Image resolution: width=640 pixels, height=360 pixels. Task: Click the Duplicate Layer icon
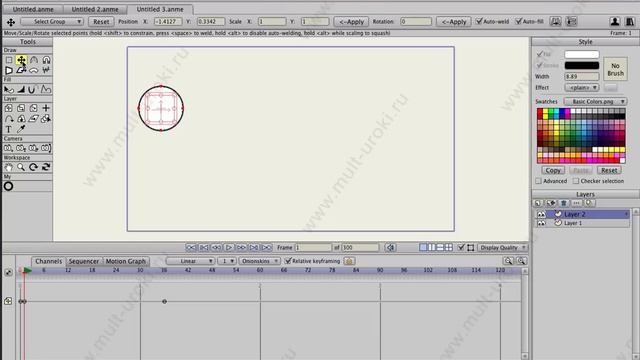551,203
